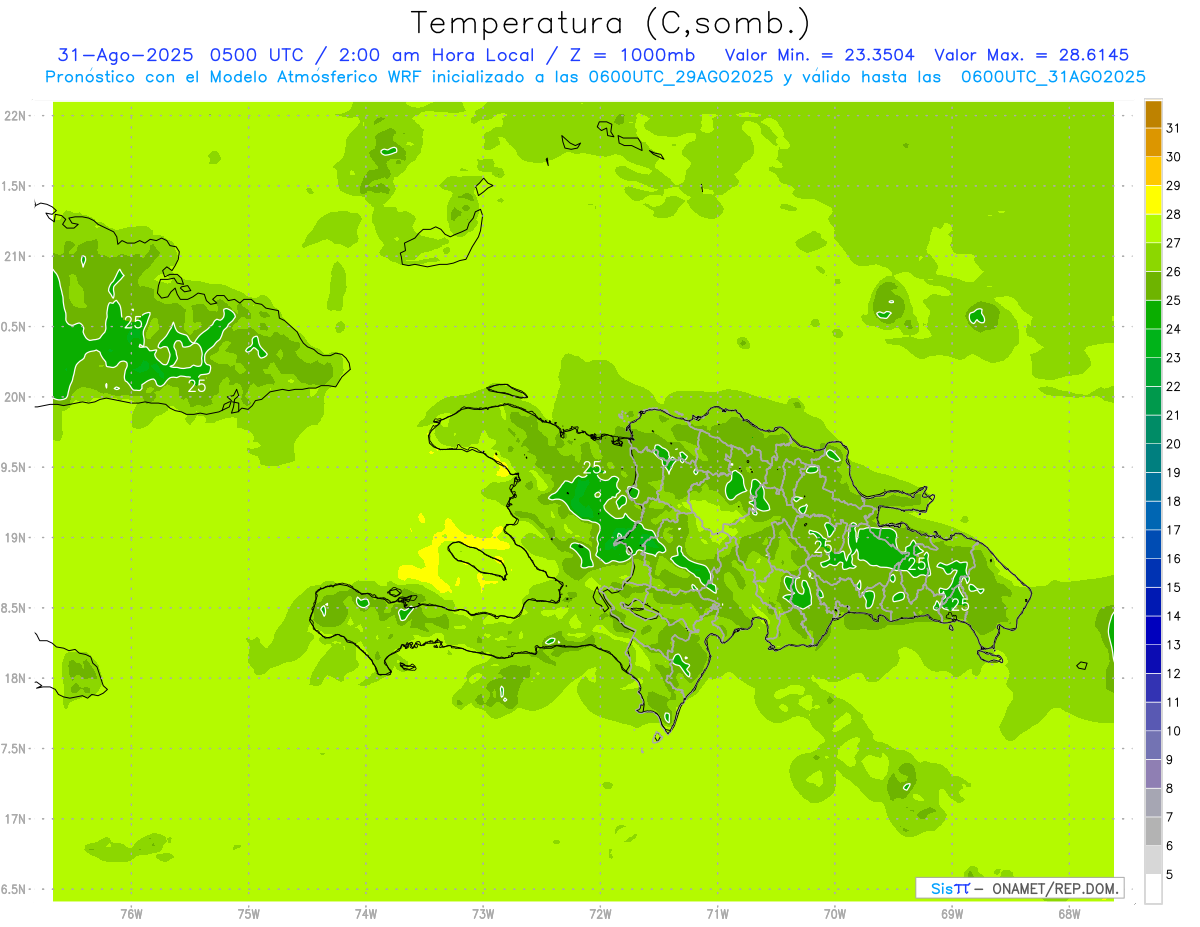
Task: Click the '18N' latitude label
Action: click(x=17, y=679)
